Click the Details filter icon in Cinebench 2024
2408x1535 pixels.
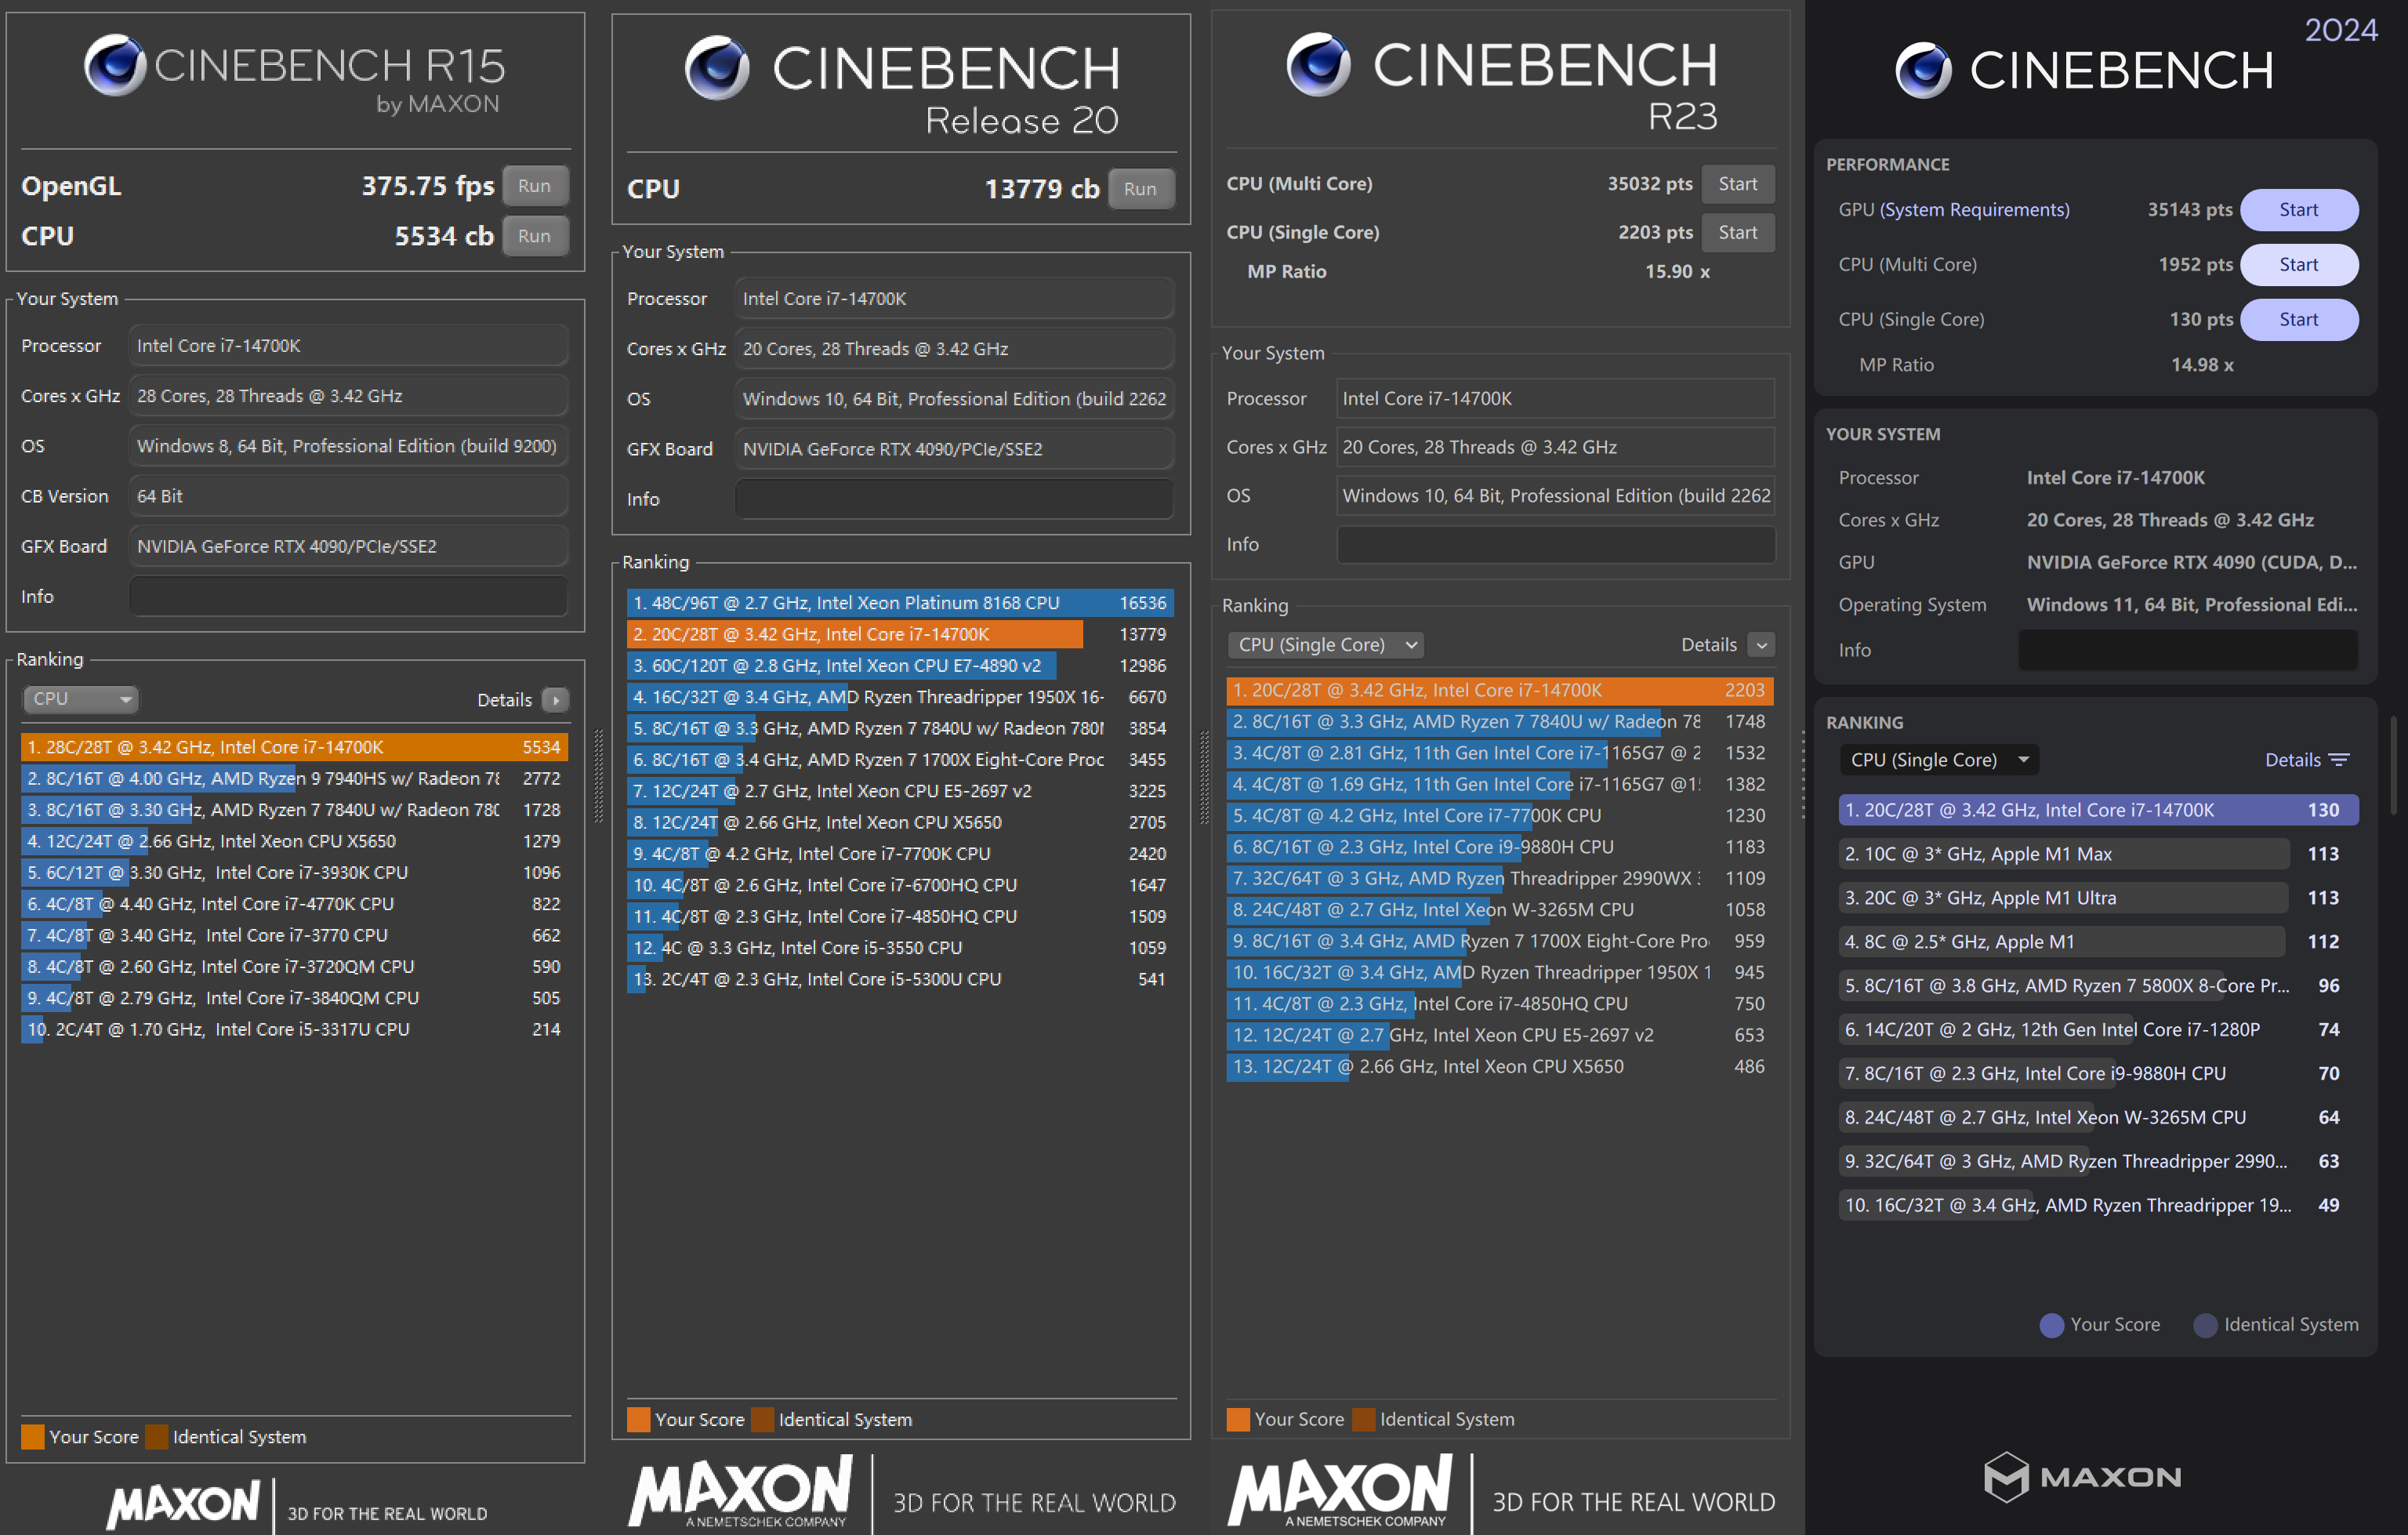[2339, 760]
